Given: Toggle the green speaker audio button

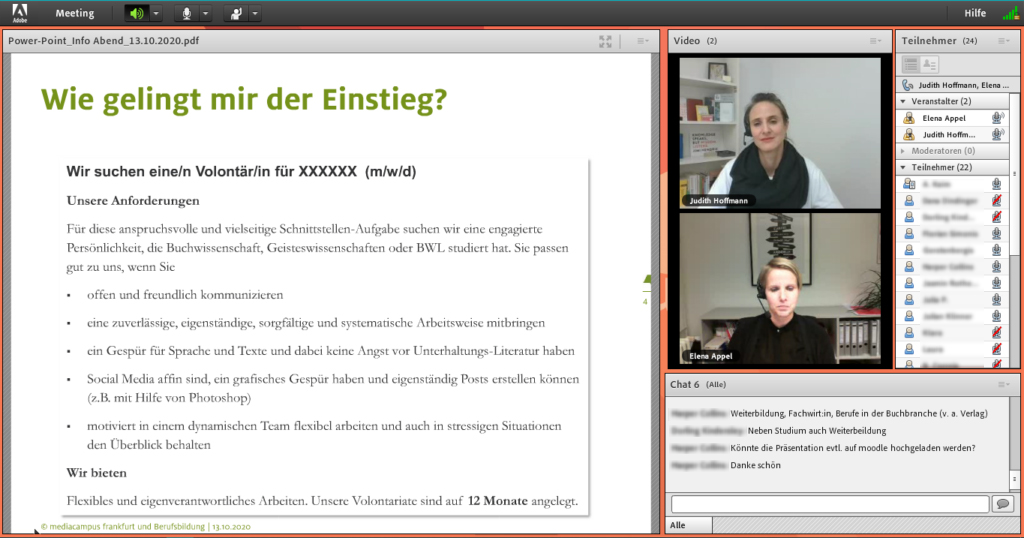Looking at the screenshot, I should click(136, 13).
